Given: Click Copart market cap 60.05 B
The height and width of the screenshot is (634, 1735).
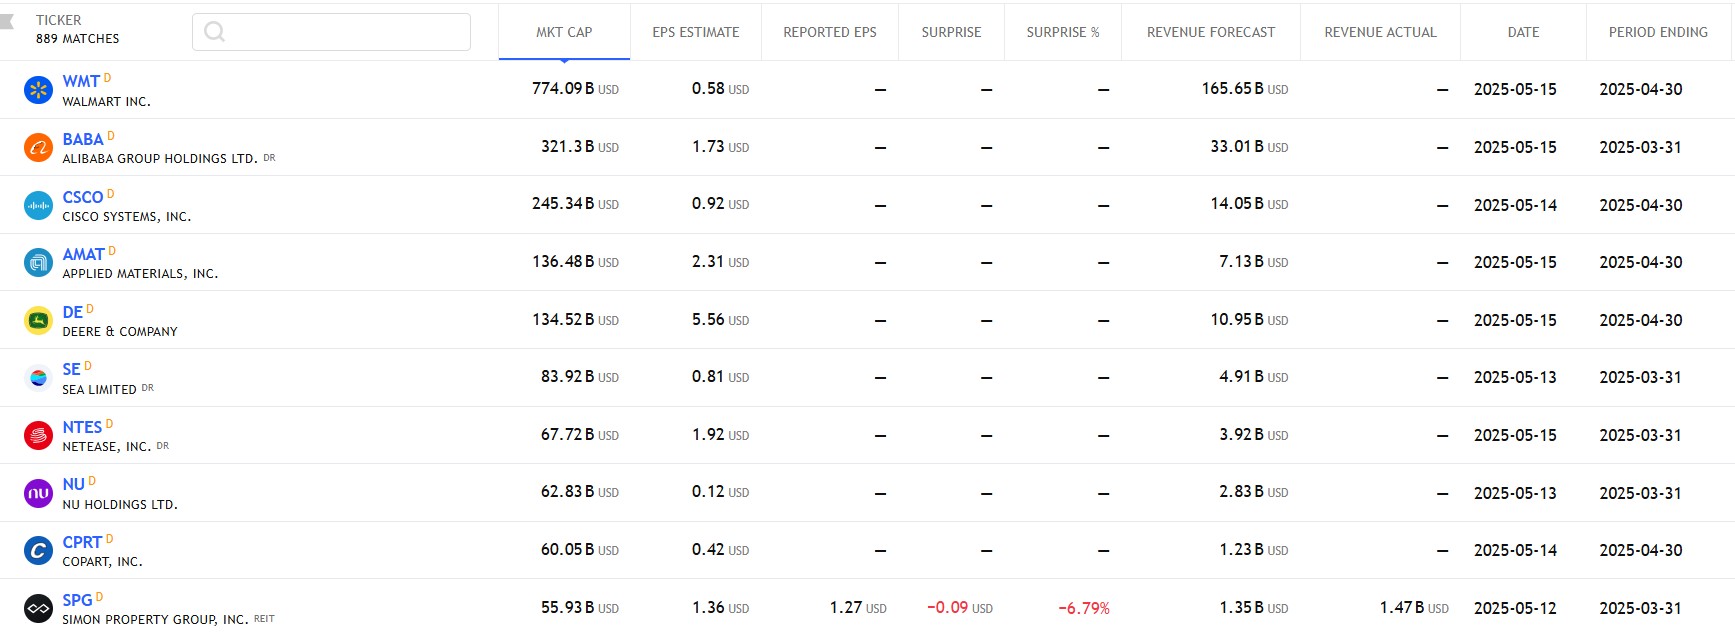Looking at the screenshot, I should coord(580,550).
